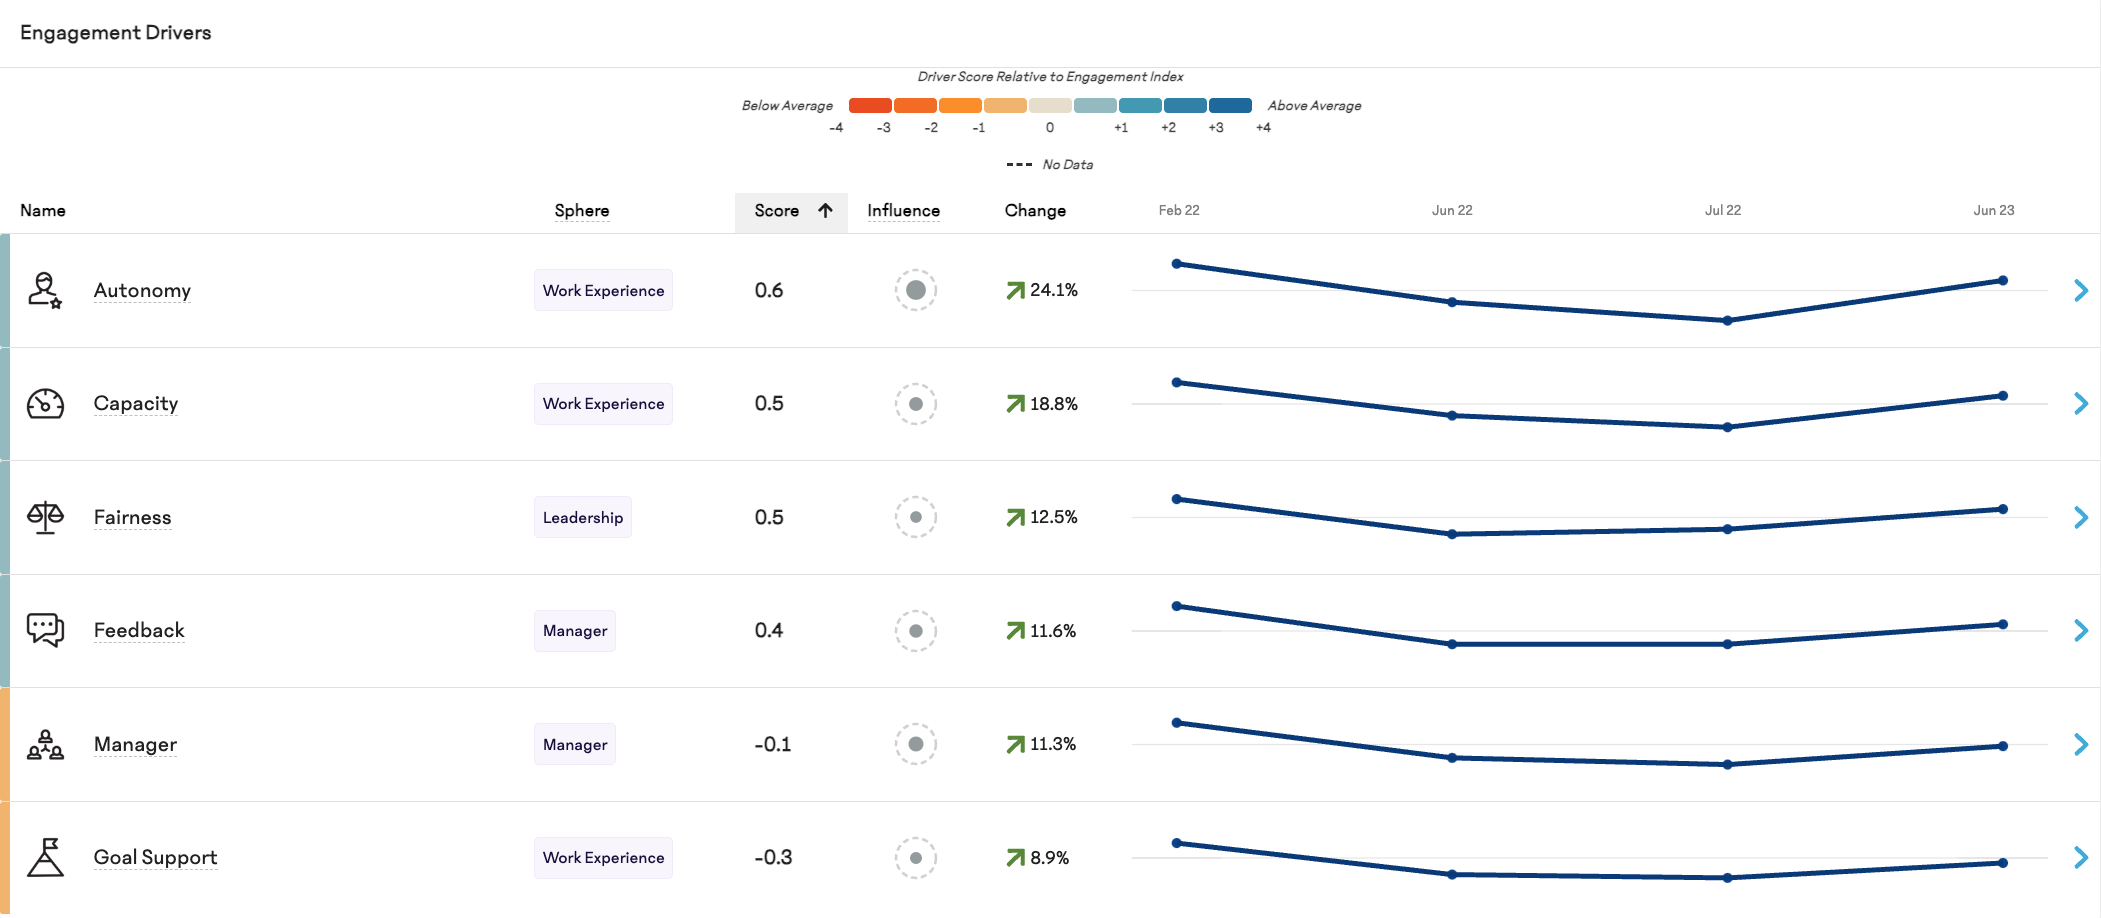2101x918 pixels.
Task: Click the Work Experience tag in Capacity row
Action: (603, 404)
